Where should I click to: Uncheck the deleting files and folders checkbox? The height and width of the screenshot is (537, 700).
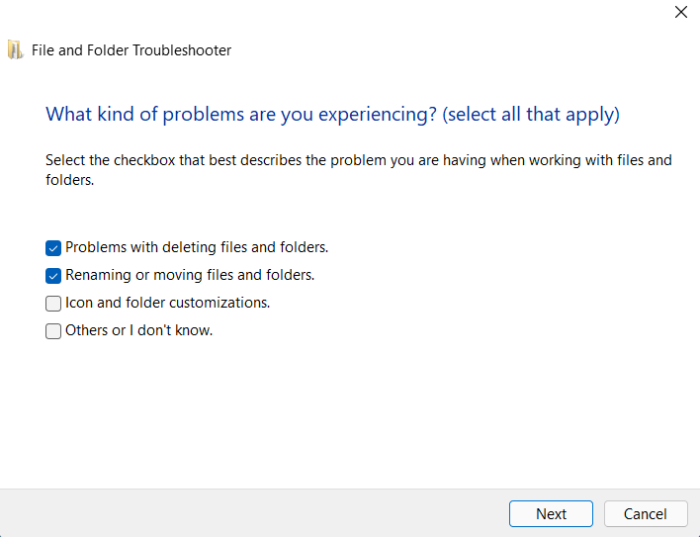(x=54, y=248)
